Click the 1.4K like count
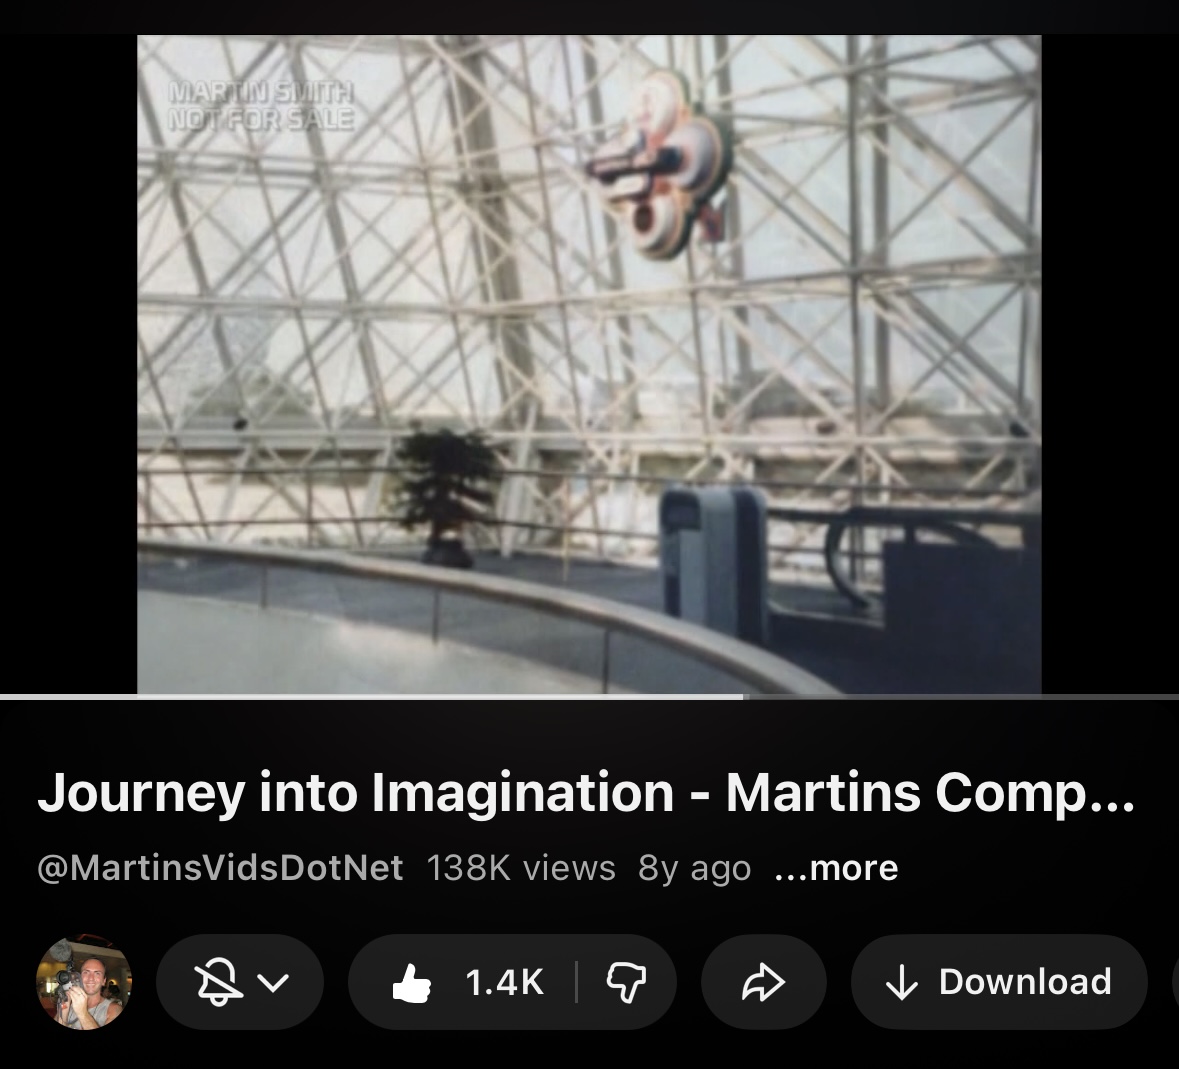Screen dimensions: 1179x1069 (x=504, y=983)
